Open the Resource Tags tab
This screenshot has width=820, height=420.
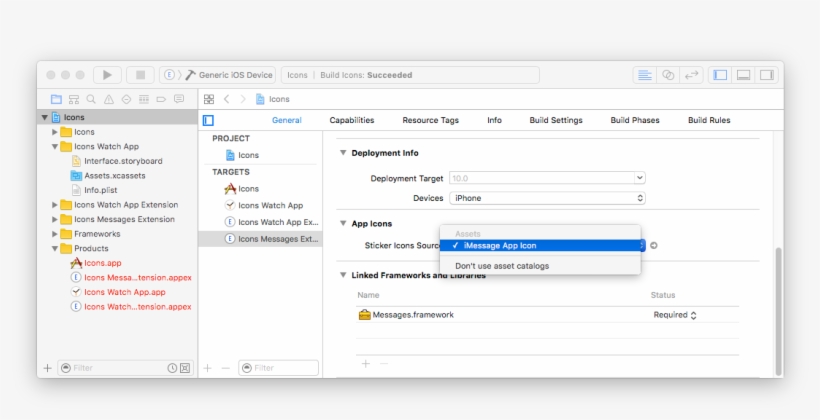point(430,120)
